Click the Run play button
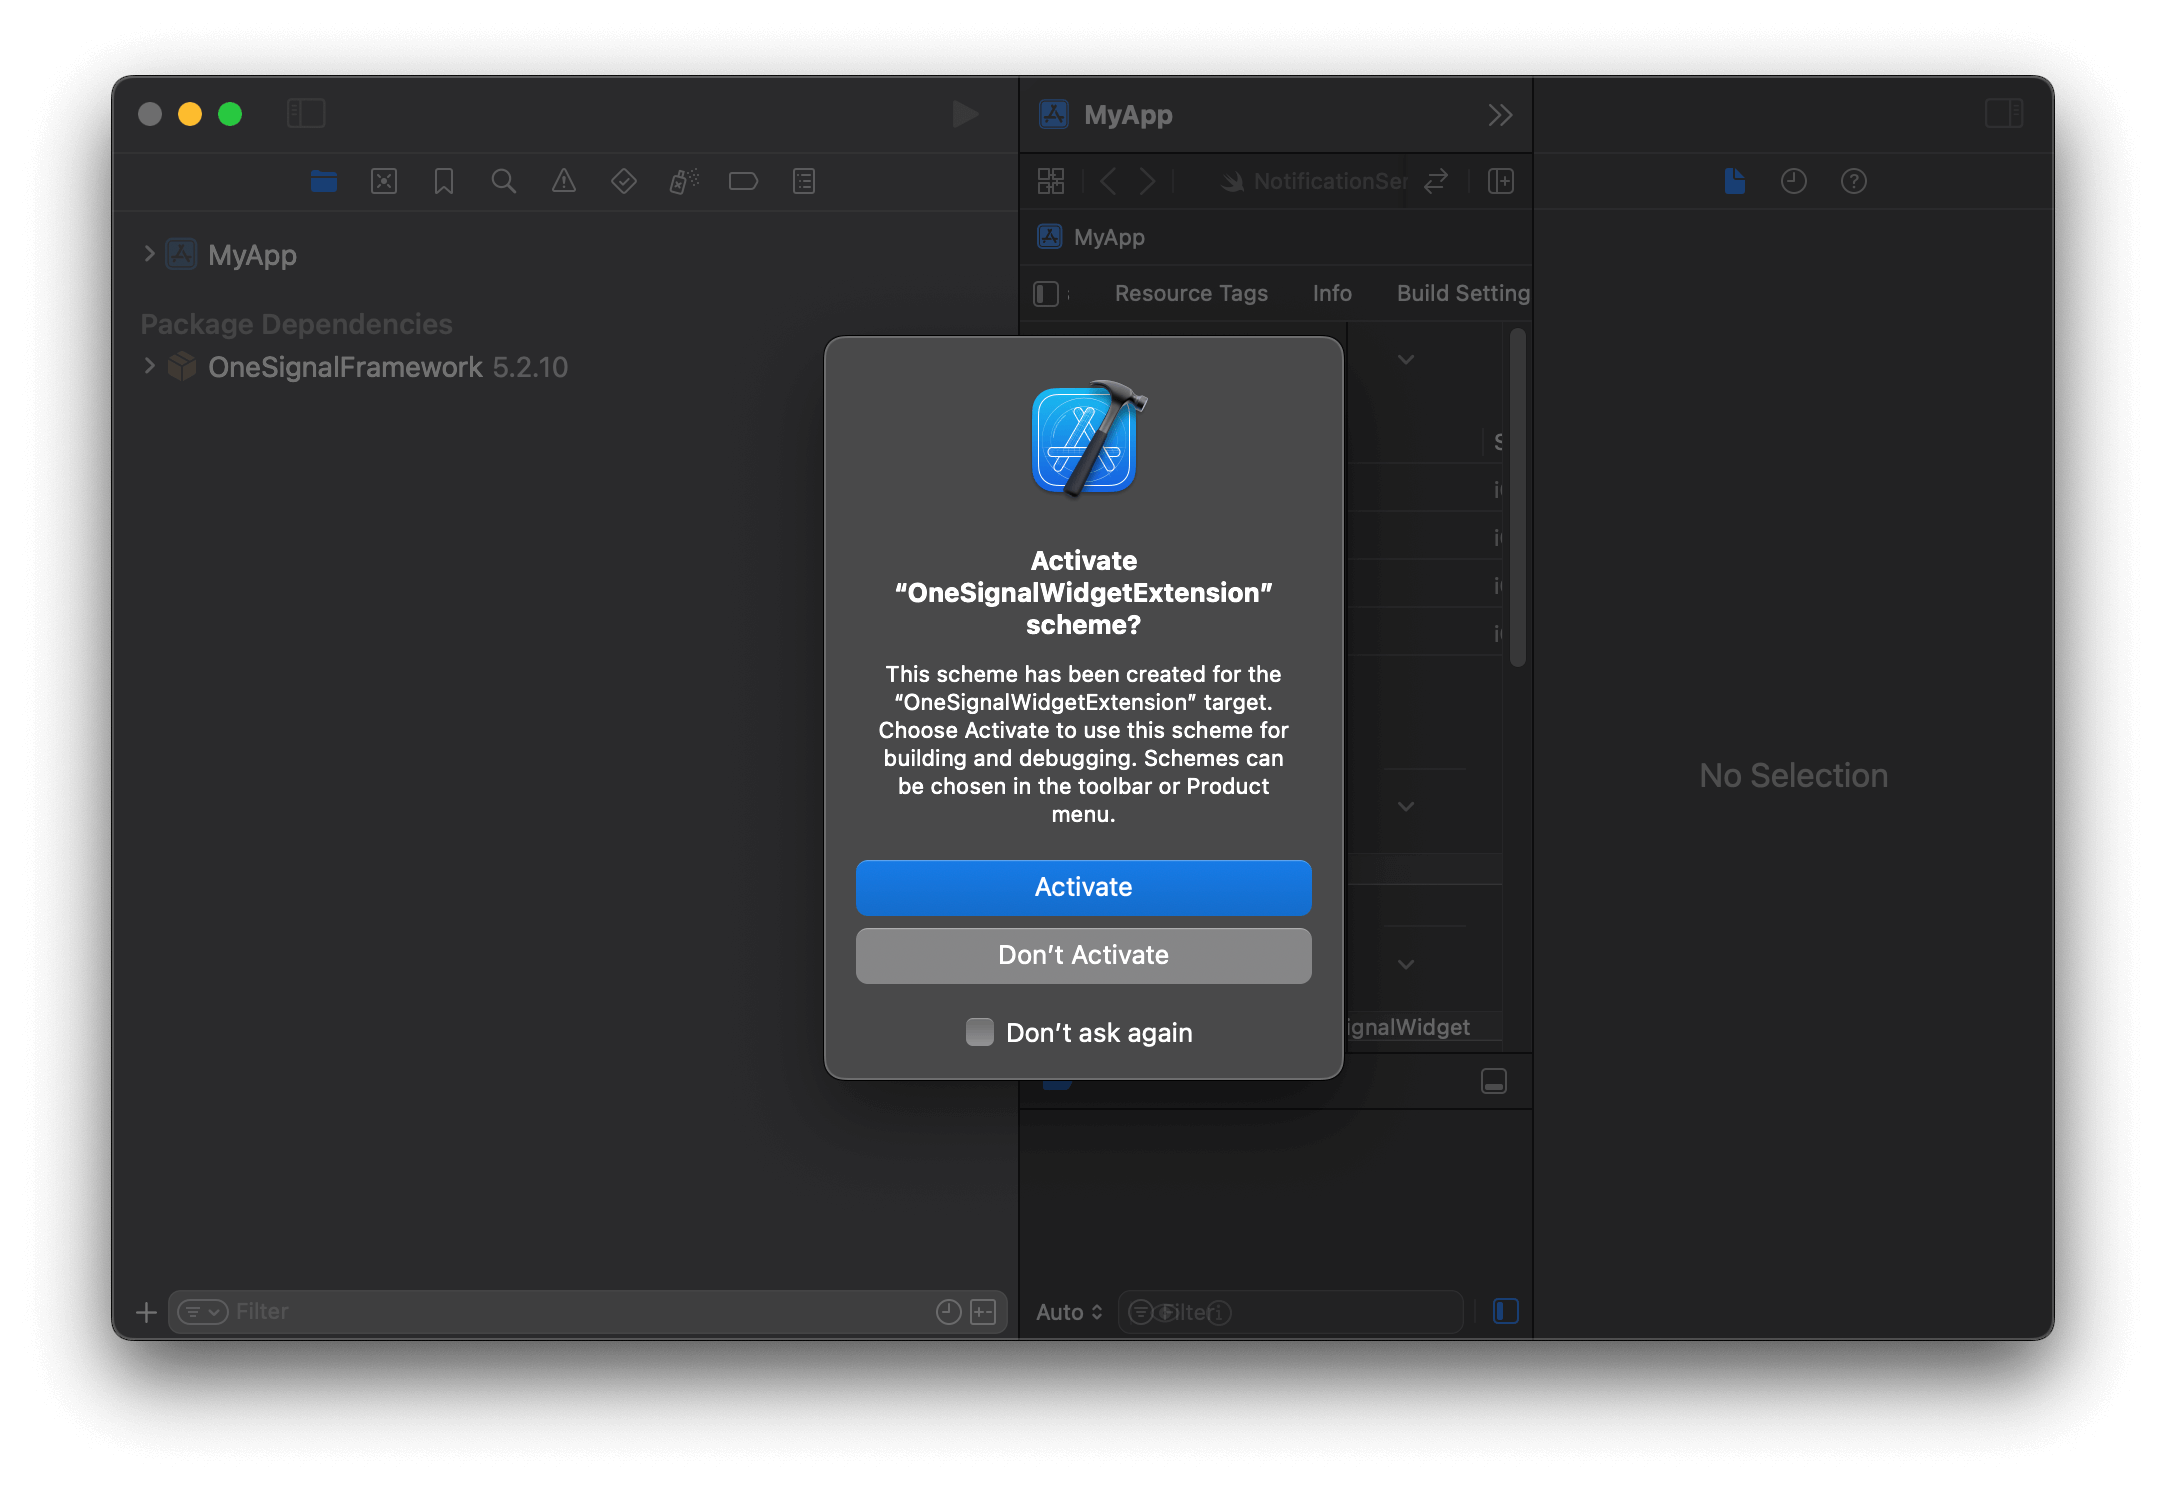 click(965, 114)
